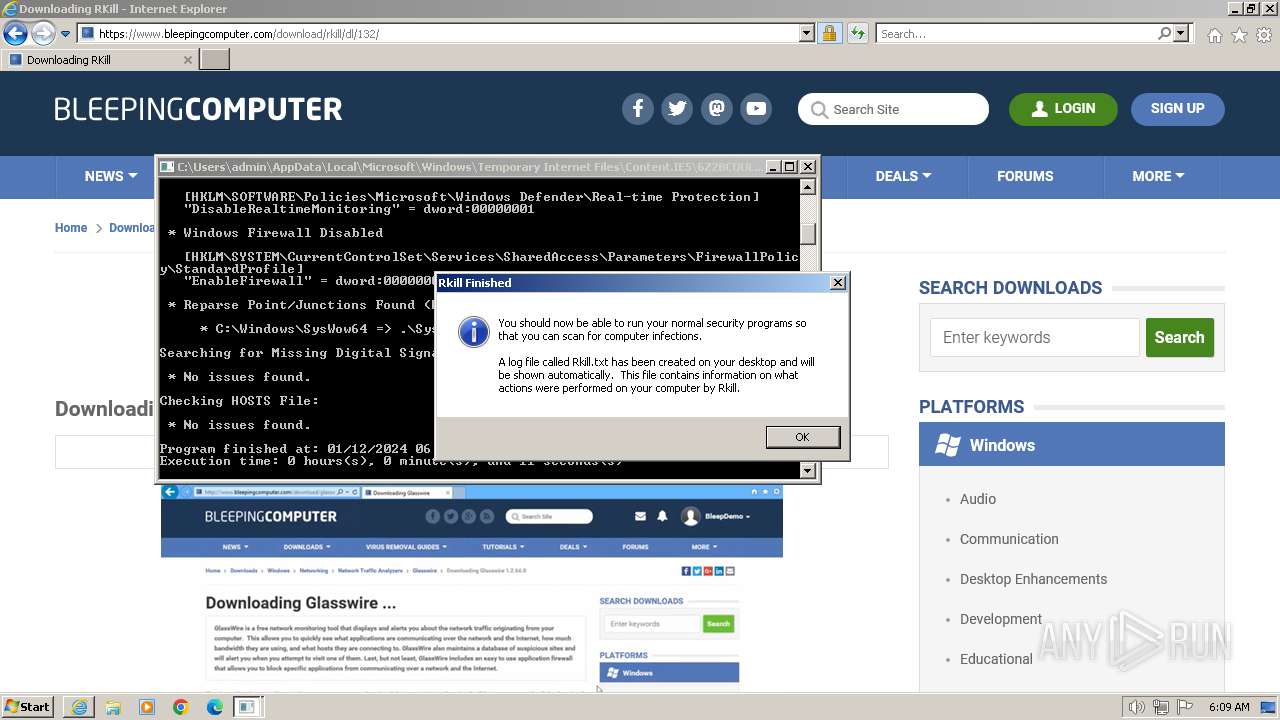Click the address bar URL field
This screenshot has width=1280, height=720.
coord(446,34)
